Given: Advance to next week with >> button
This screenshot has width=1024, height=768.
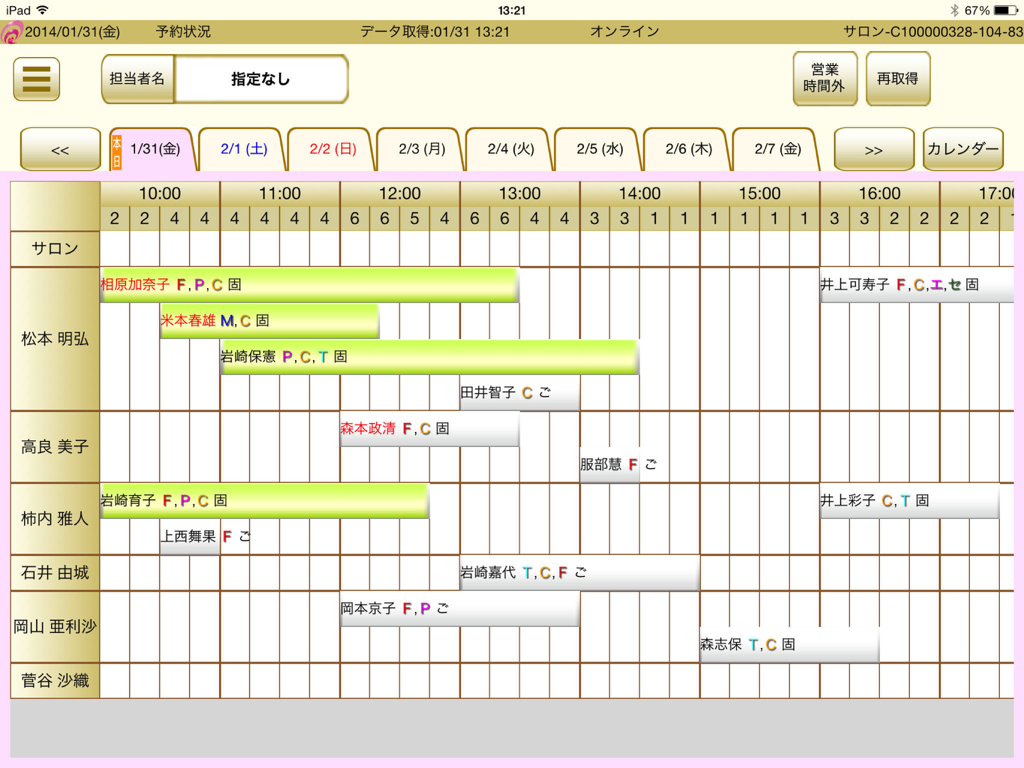Looking at the screenshot, I should [x=873, y=150].
